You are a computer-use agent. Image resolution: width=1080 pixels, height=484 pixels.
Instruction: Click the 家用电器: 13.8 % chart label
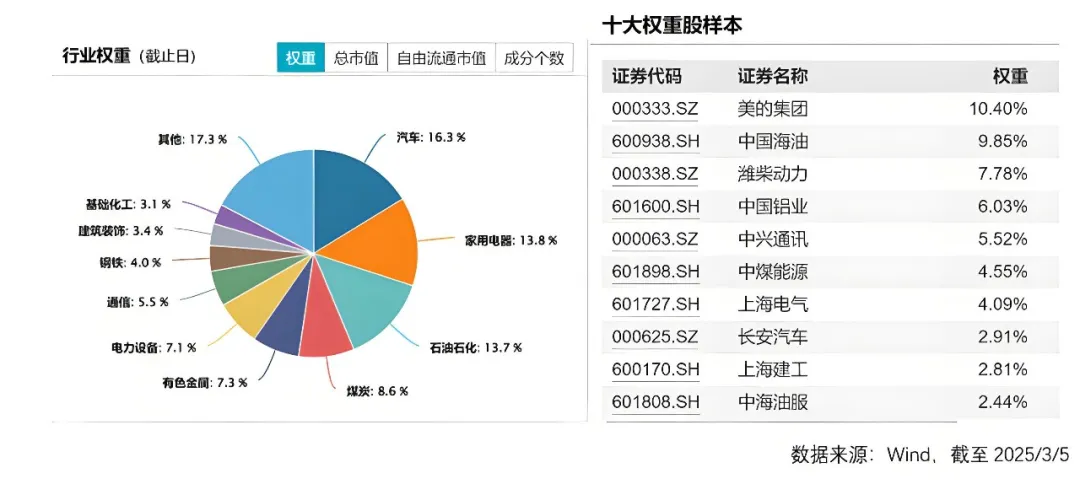click(x=511, y=240)
